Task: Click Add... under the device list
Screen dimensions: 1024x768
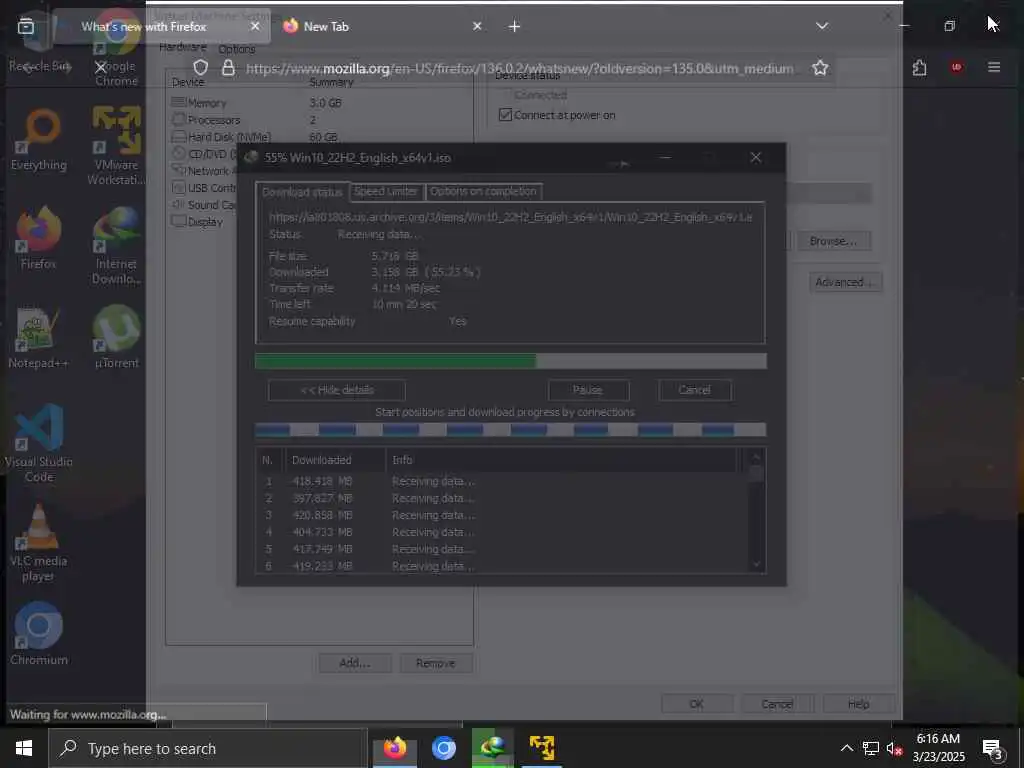Action: tap(355, 663)
